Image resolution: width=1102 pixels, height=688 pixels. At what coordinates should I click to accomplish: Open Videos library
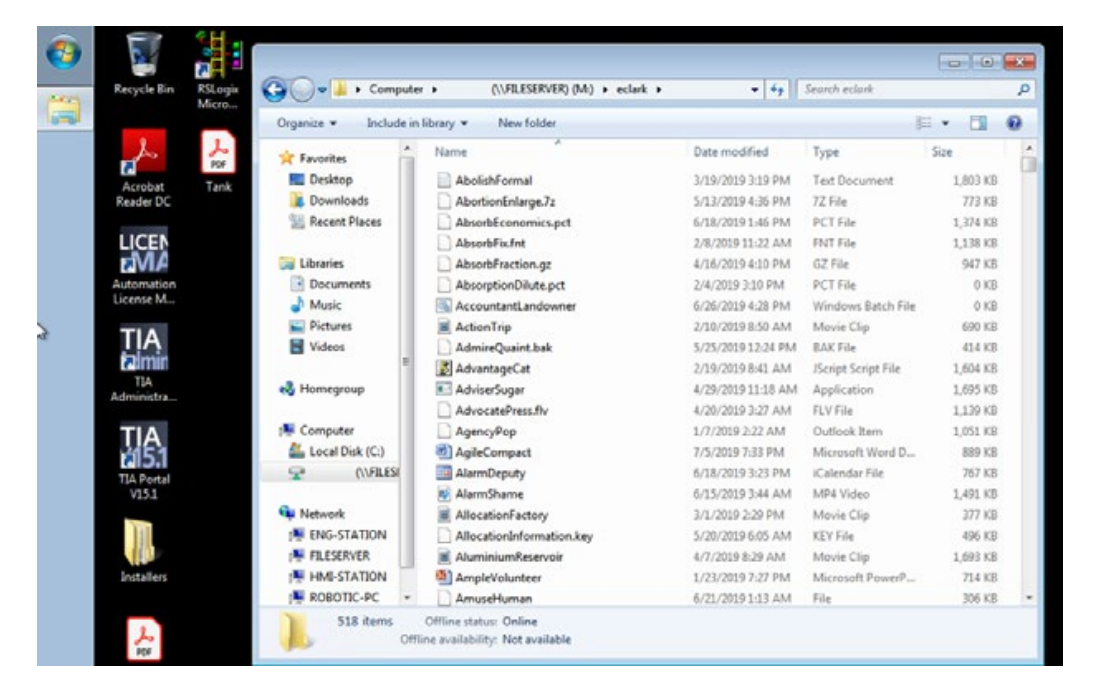click(x=317, y=346)
